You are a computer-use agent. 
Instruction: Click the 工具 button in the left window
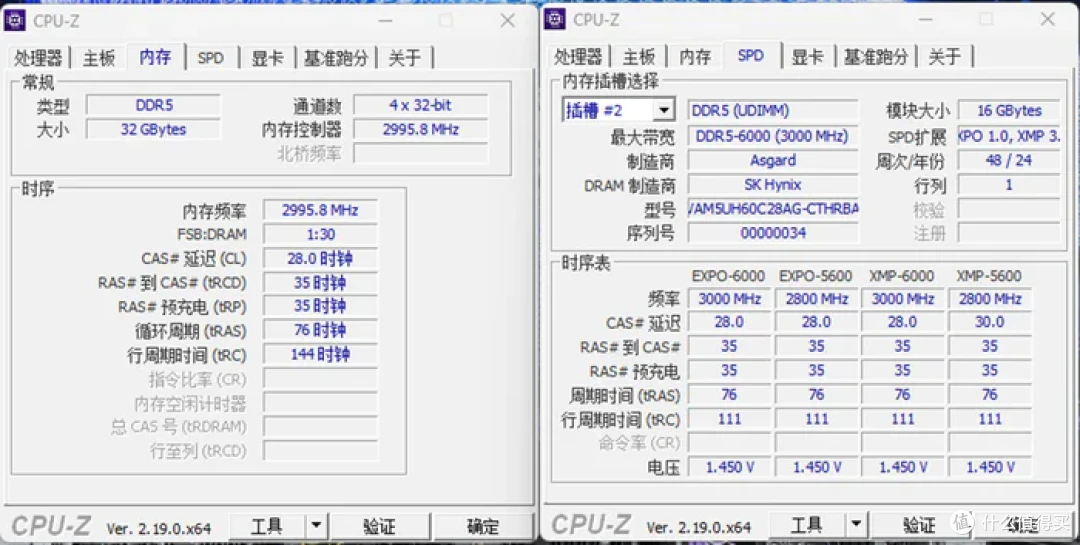[267, 527]
